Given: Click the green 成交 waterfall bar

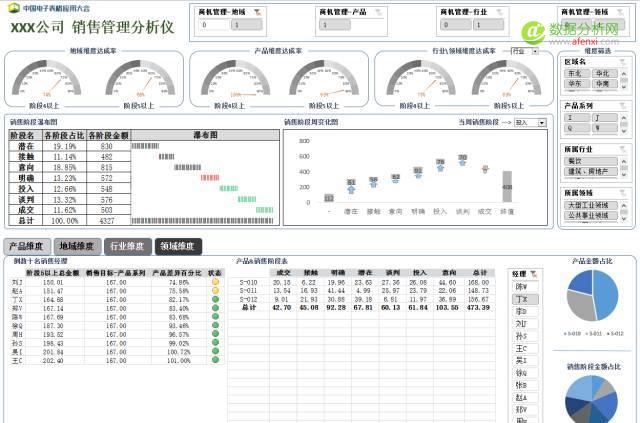Looking at the screenshot, I should pyautogui.click(x=264, y=210).
